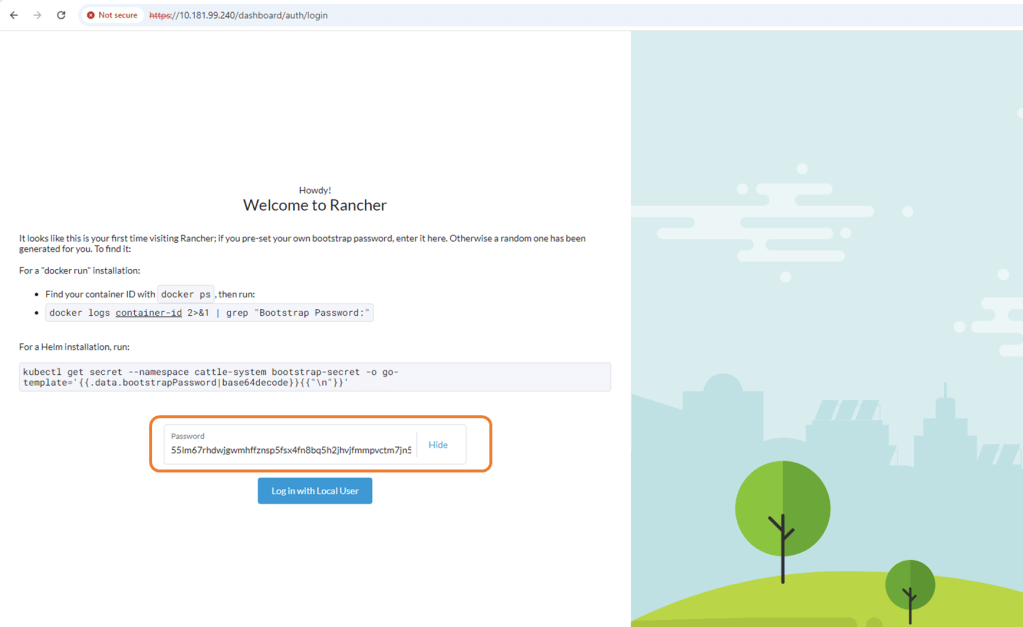Click the "Howdy!" greeting text
The image size is (1023, 627).
[314, 190]
